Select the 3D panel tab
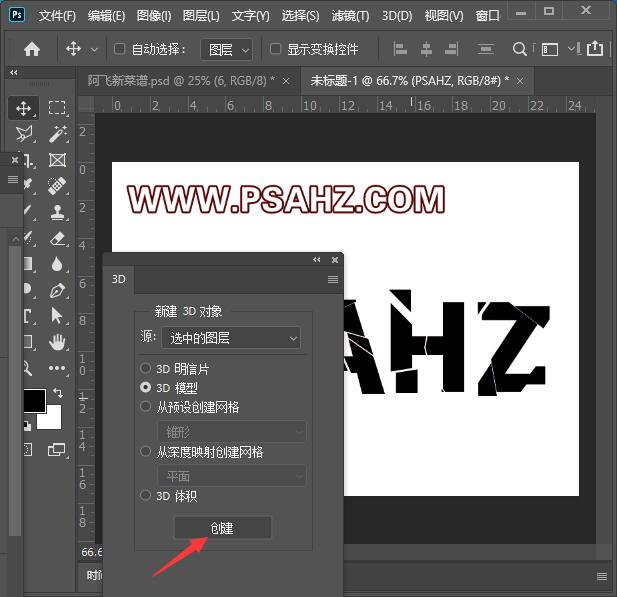The width and height of the screenshot is (617, 597). click(118, 279)
